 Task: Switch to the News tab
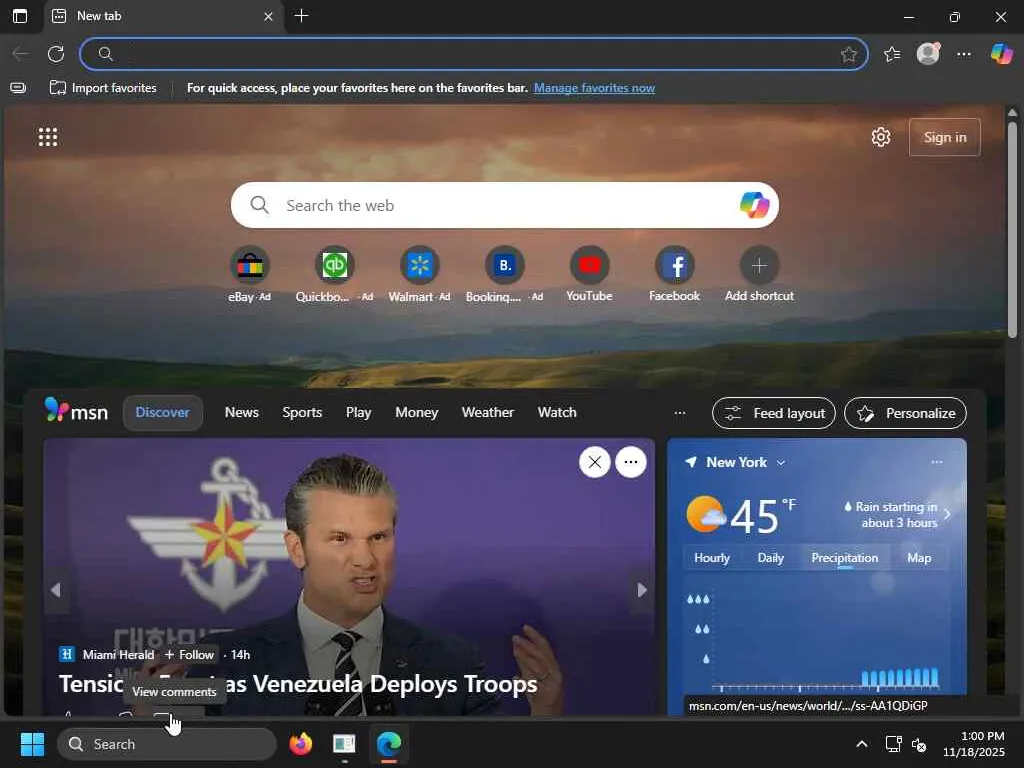[242, 413]
